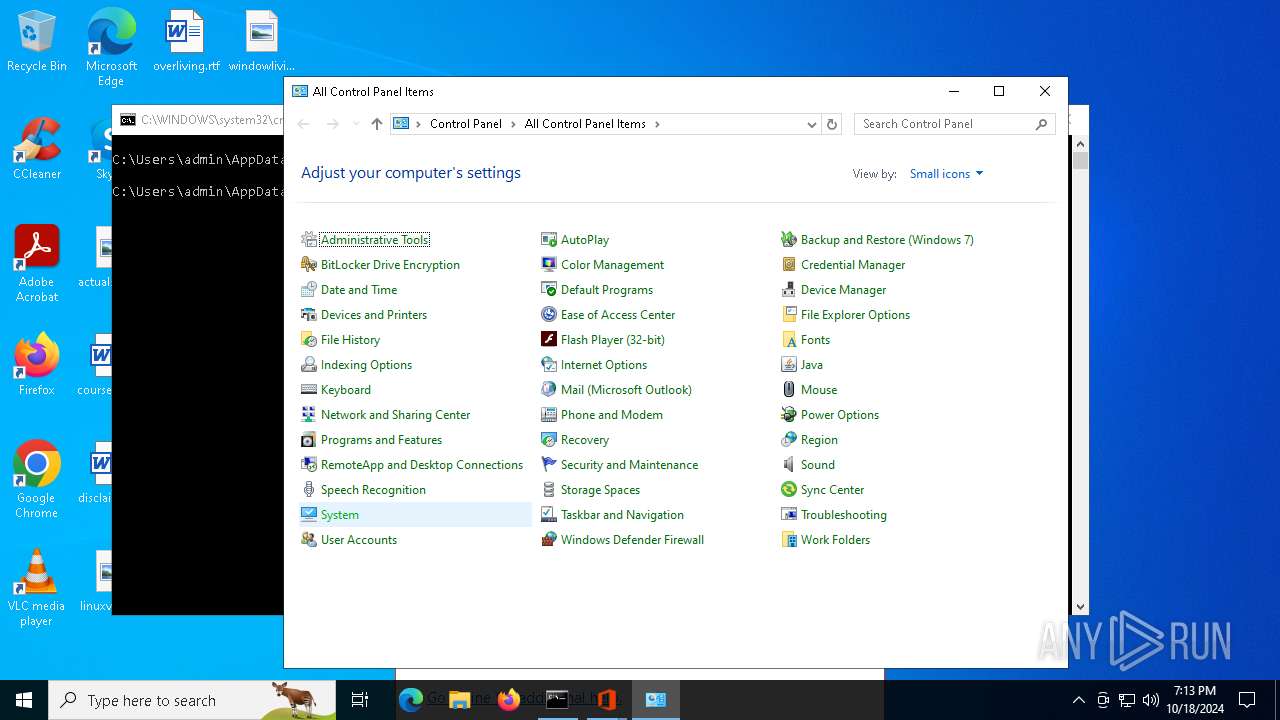Open RemoteApp and Desktop Connections
Screen dimensions: 1280x720
(422, 465)
